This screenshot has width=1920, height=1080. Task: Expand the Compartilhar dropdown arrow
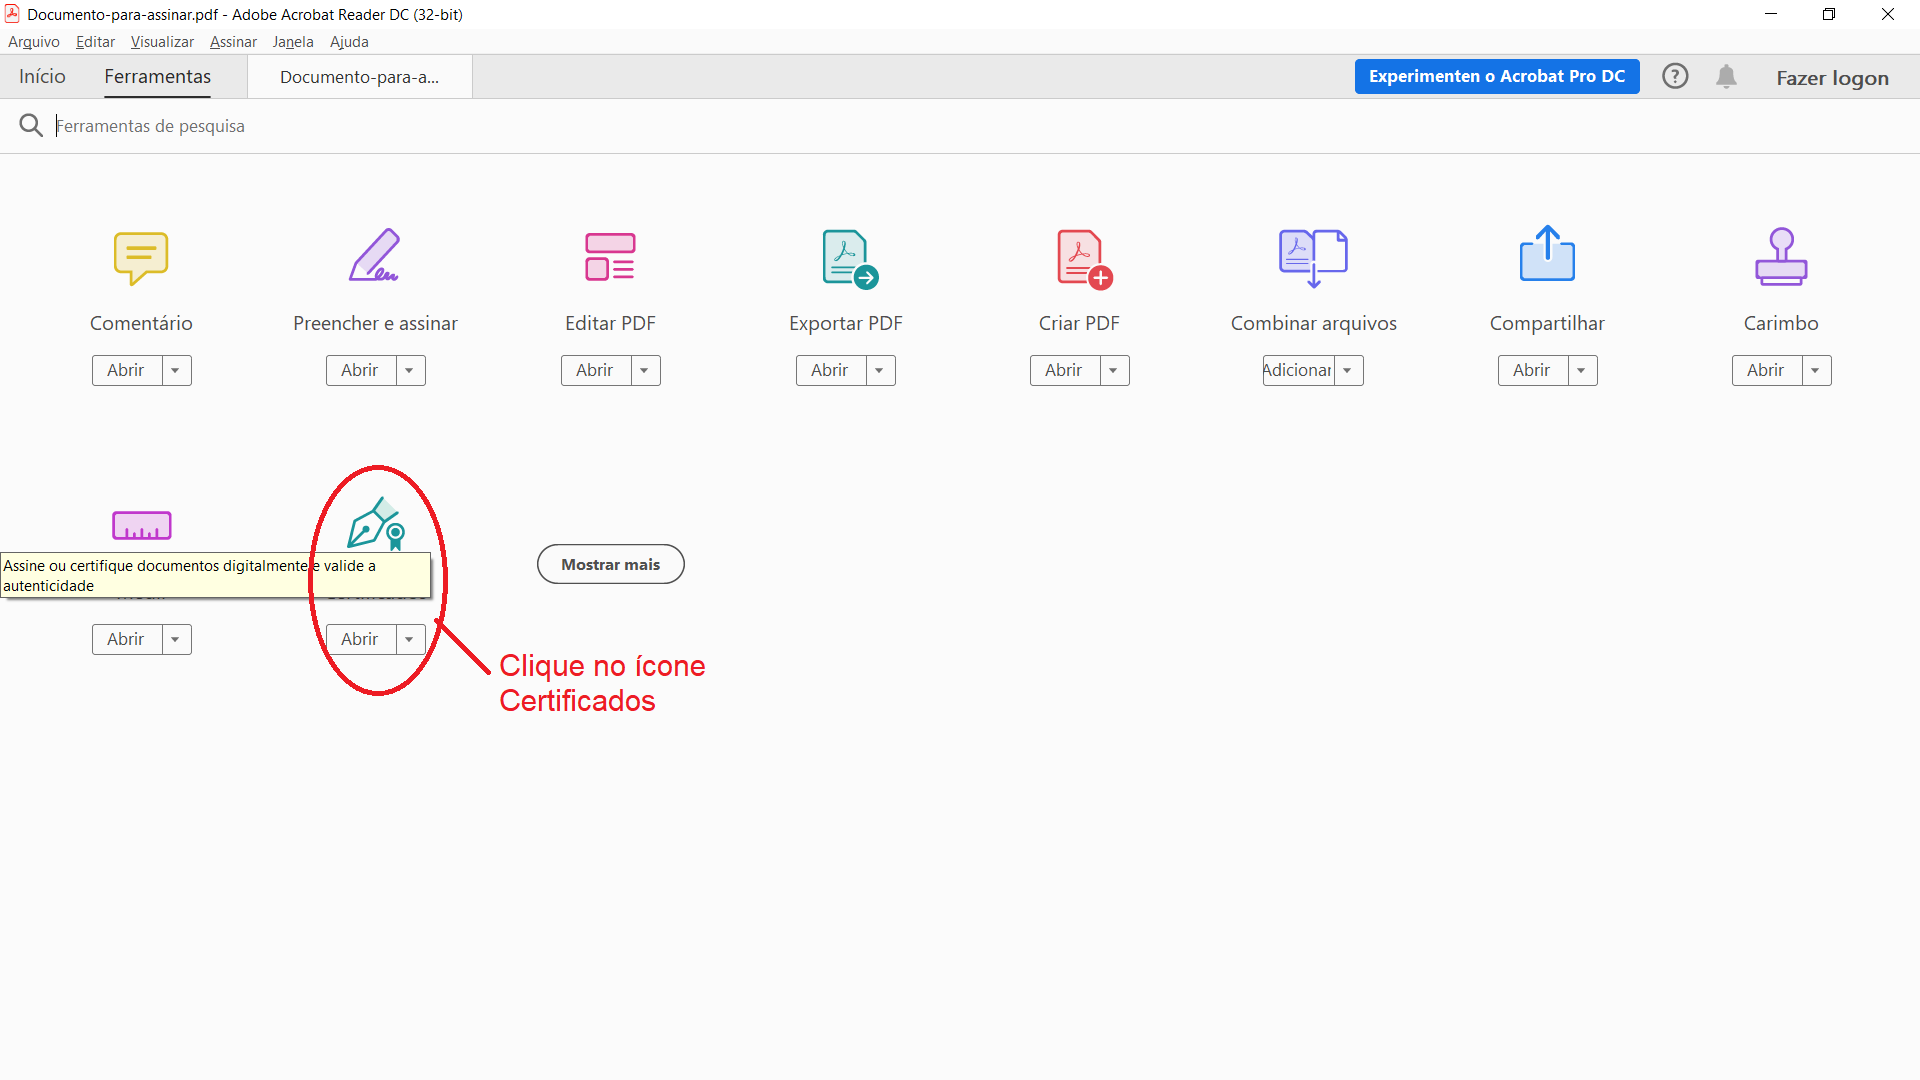coord(1582,371)
